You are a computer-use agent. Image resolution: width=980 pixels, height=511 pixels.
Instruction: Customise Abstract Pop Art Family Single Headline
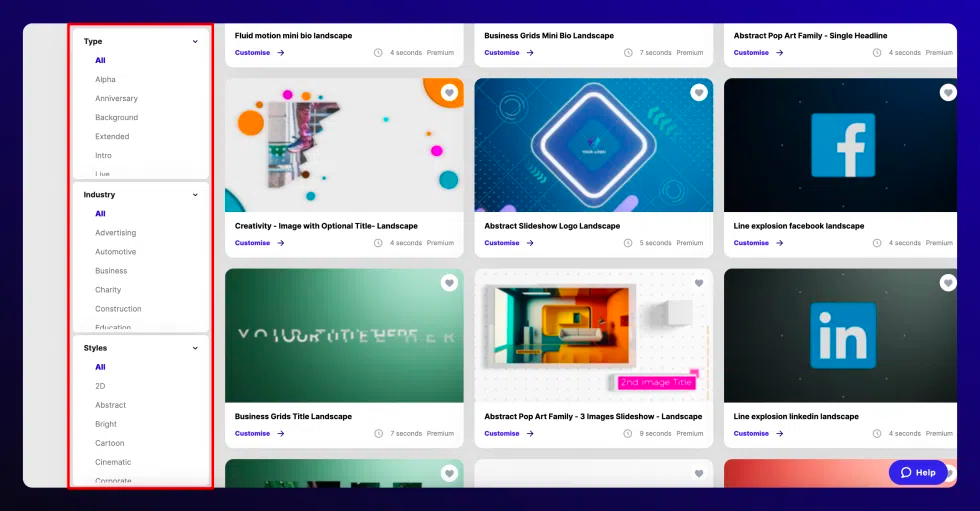click(x=751, y=52)
